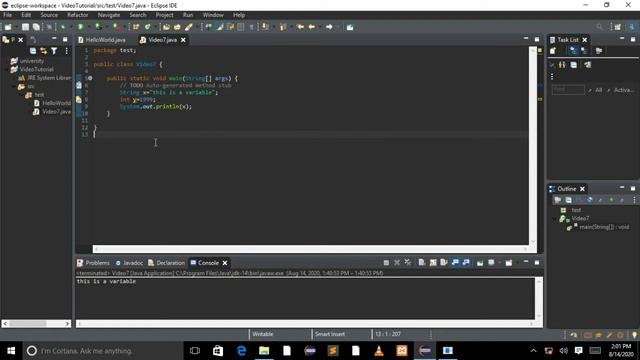Click the Quick Access search magnifier
This screenshot has width=640, height=360.
(599, 27)
